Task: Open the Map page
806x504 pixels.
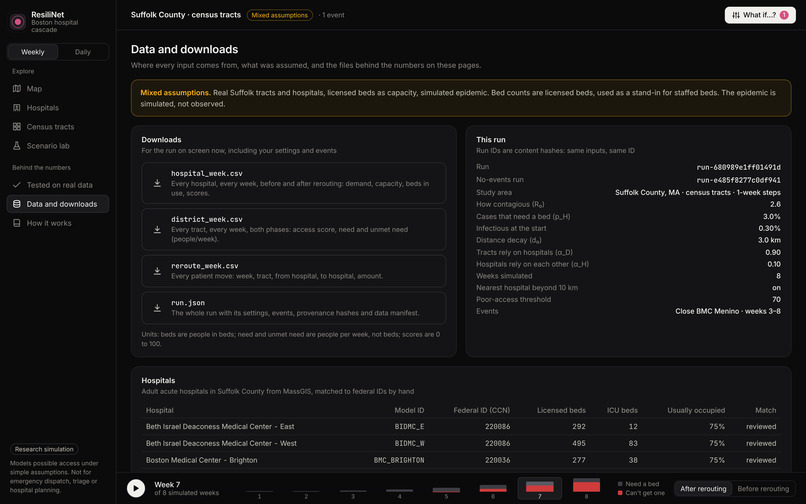Action: coord(58,88)
